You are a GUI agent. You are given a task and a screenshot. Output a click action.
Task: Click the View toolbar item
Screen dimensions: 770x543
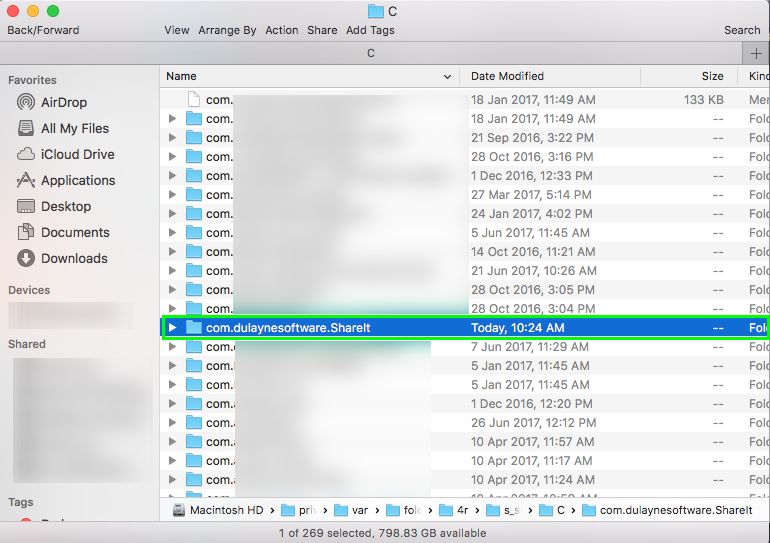(177, 30)
